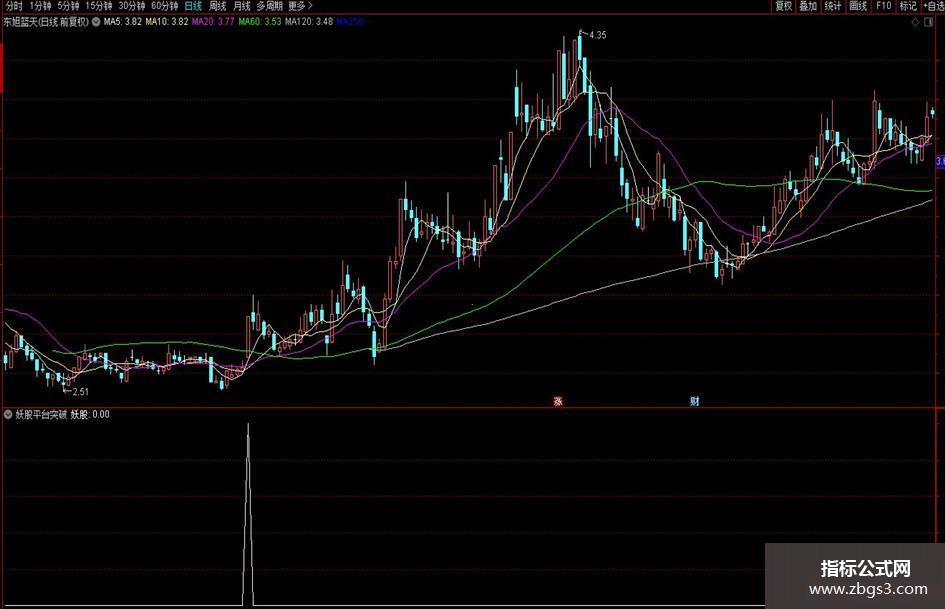Click the diamond icon at chart corner
This screenshot has width=945, height=609.
915,22
